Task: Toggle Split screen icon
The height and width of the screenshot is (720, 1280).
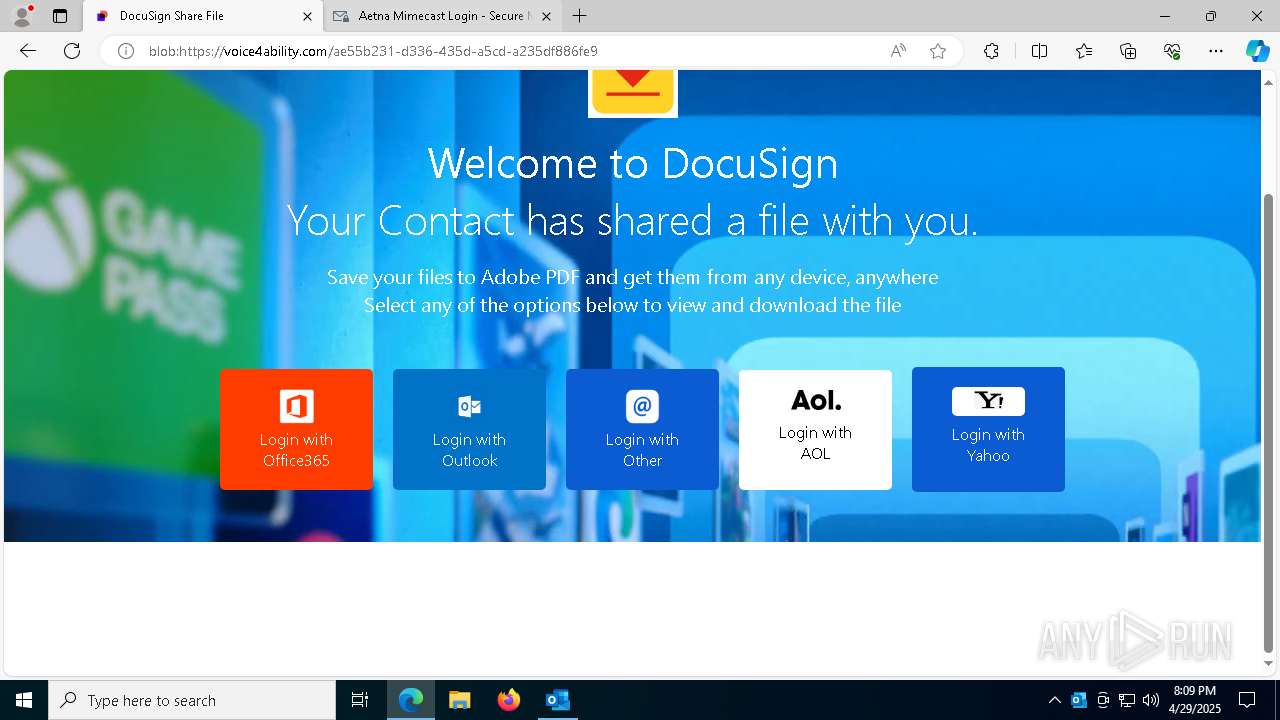Action: point(1039,51)
